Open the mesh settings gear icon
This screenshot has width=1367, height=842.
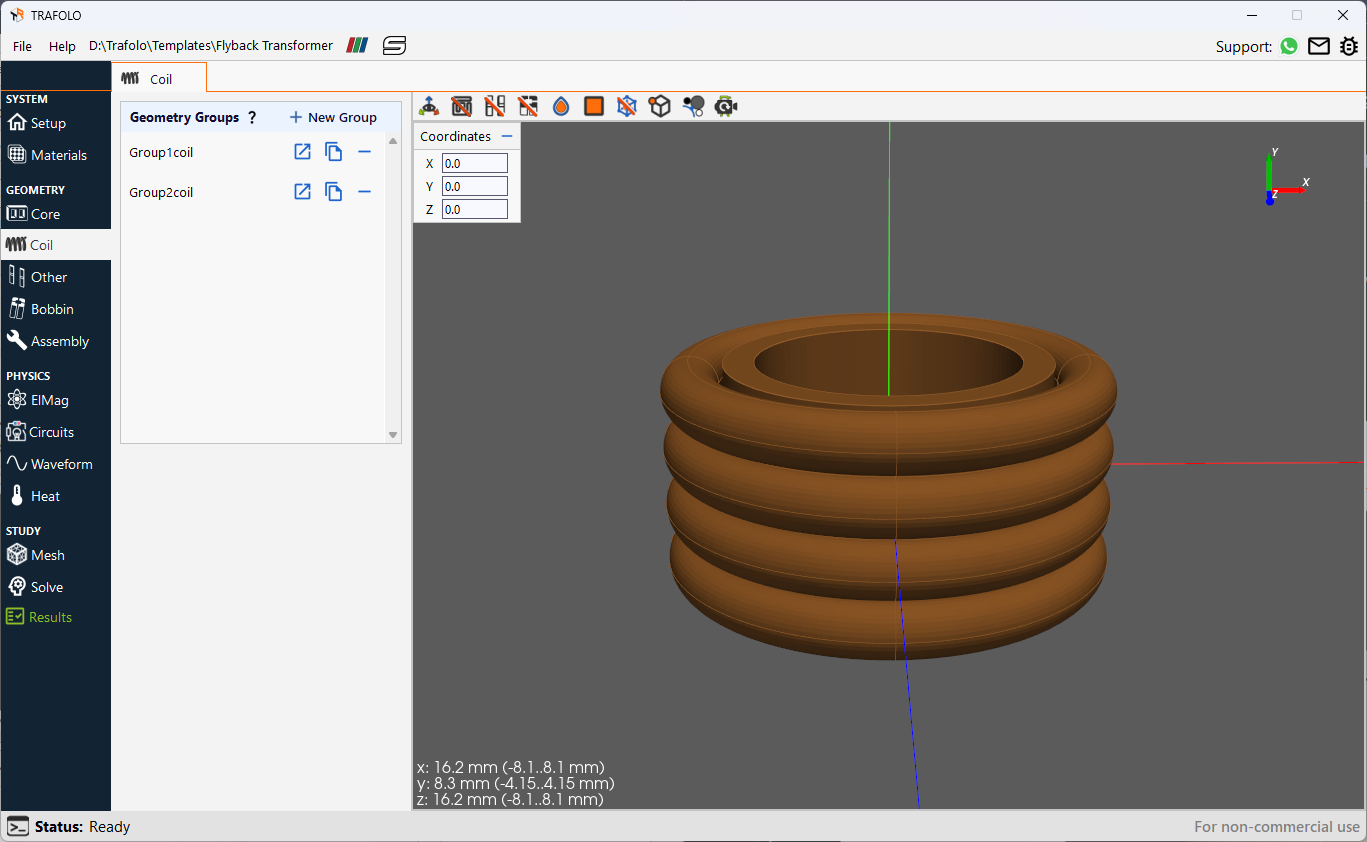tap(726, 105)
